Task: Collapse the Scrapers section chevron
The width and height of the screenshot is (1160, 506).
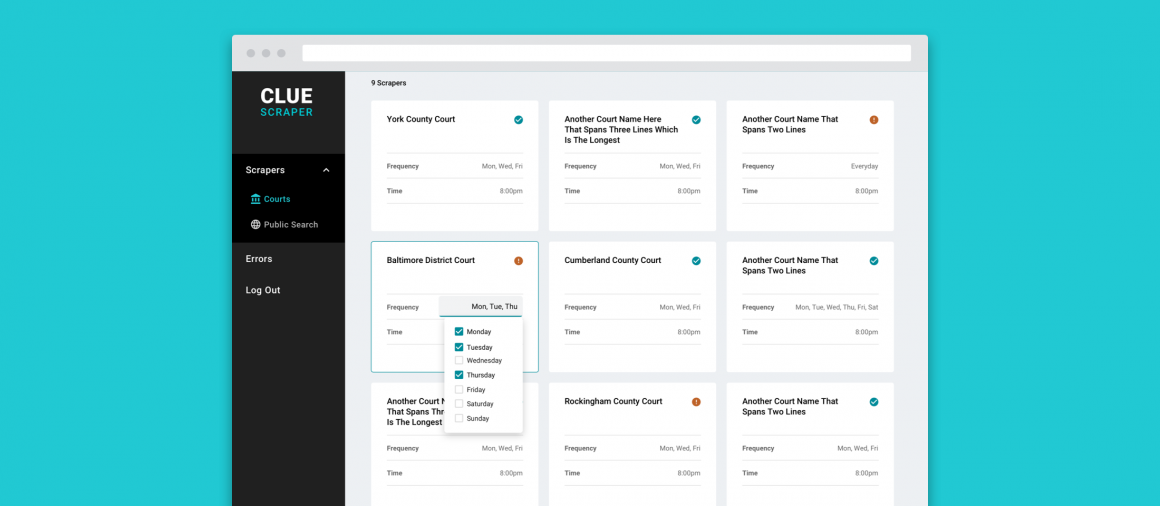Action: [326, 170]
